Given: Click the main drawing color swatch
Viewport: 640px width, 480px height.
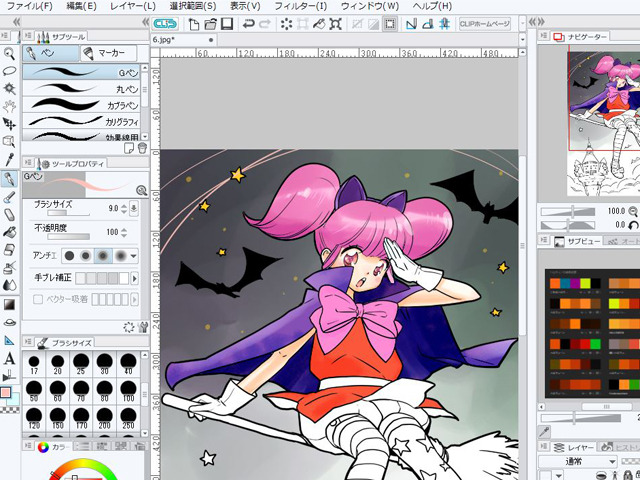Looking at the screenshot, I should point(5,392).
